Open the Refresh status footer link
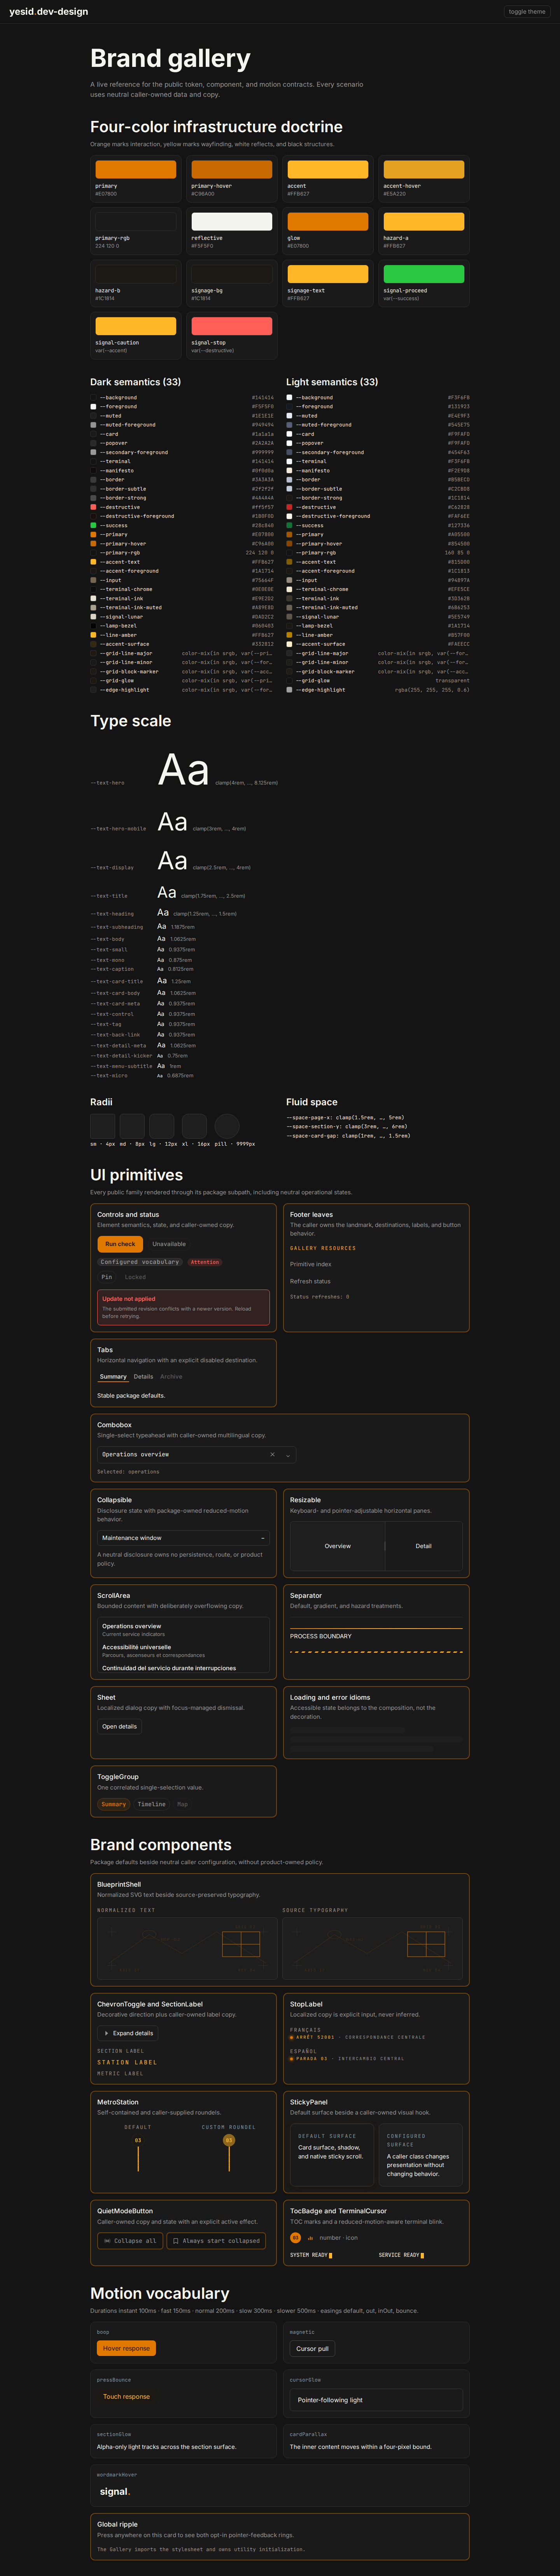Image resolution: width=560 pixels, height=2576 pixels. (x=310, y=1281)
